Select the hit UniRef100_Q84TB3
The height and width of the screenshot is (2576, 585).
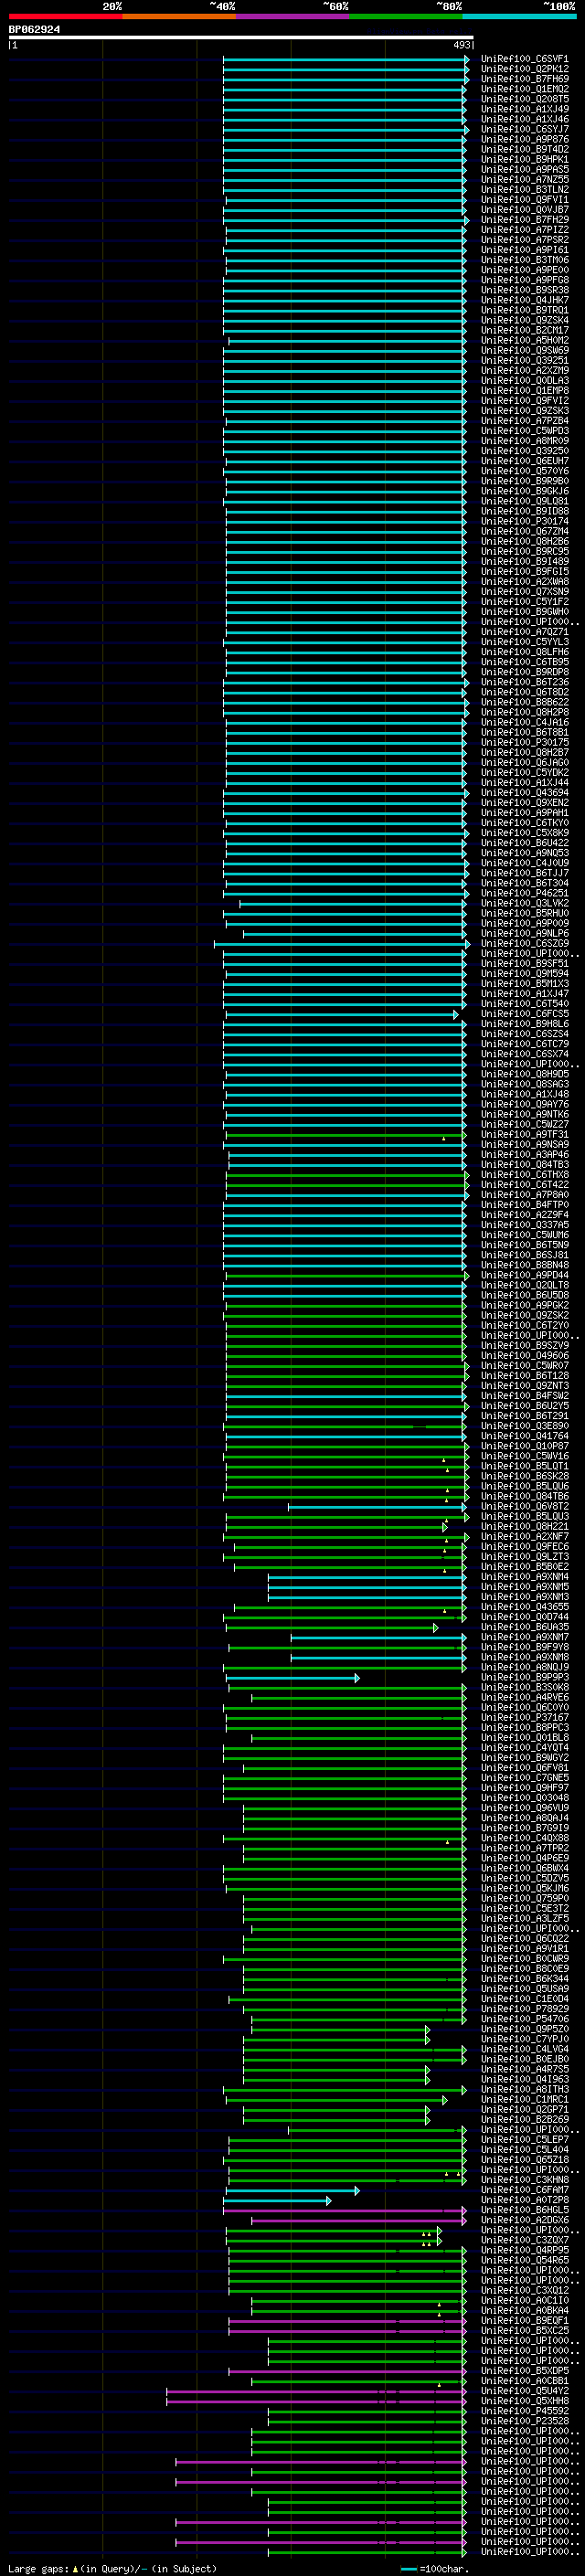point(525,1164)
